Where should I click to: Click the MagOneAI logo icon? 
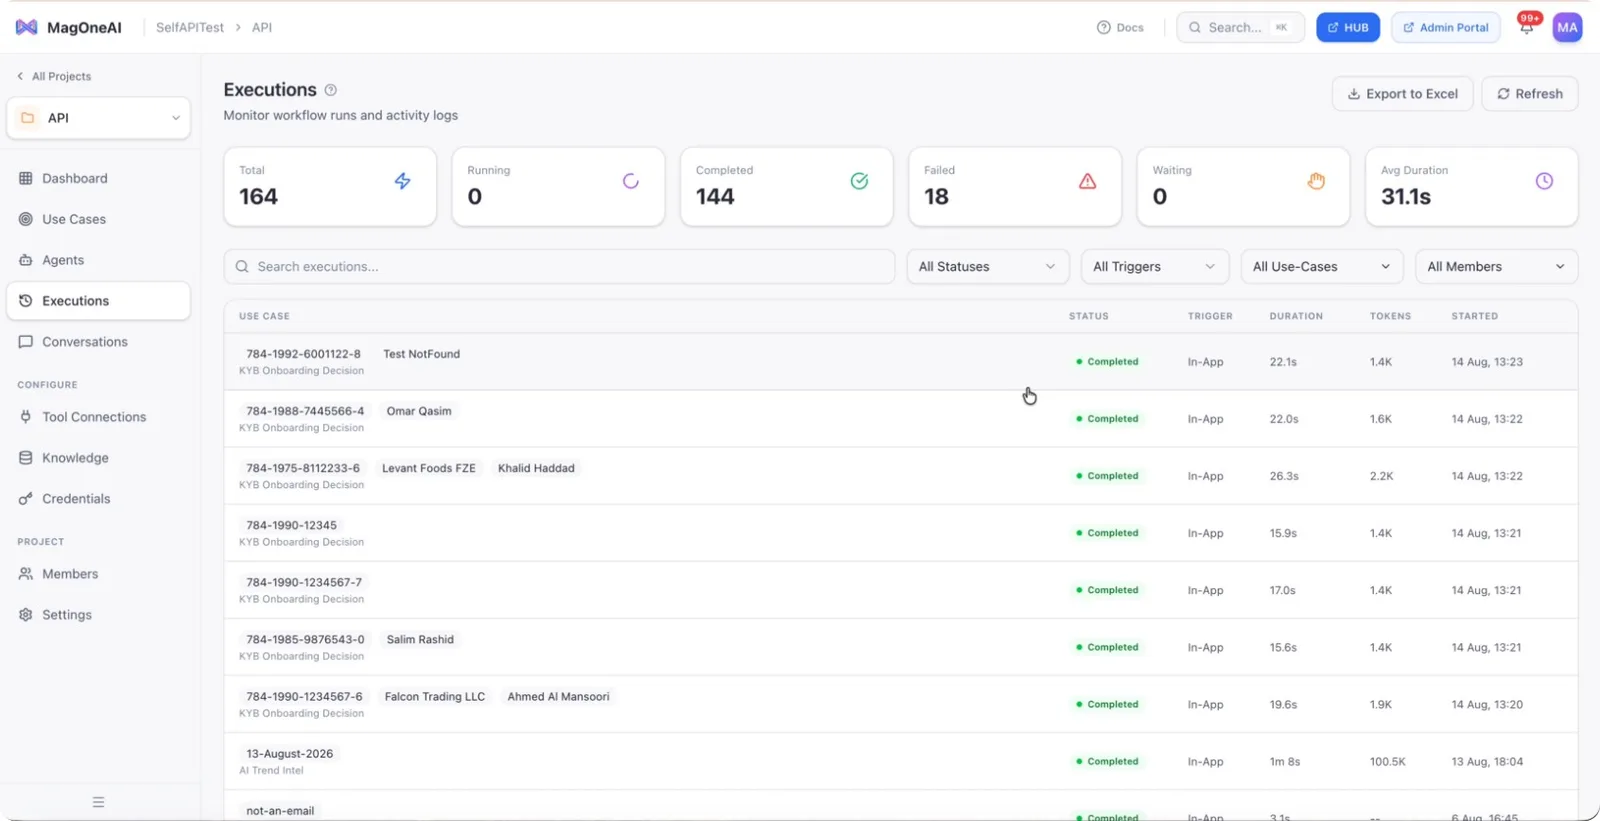pyautogui.click(x=27, y=27)
